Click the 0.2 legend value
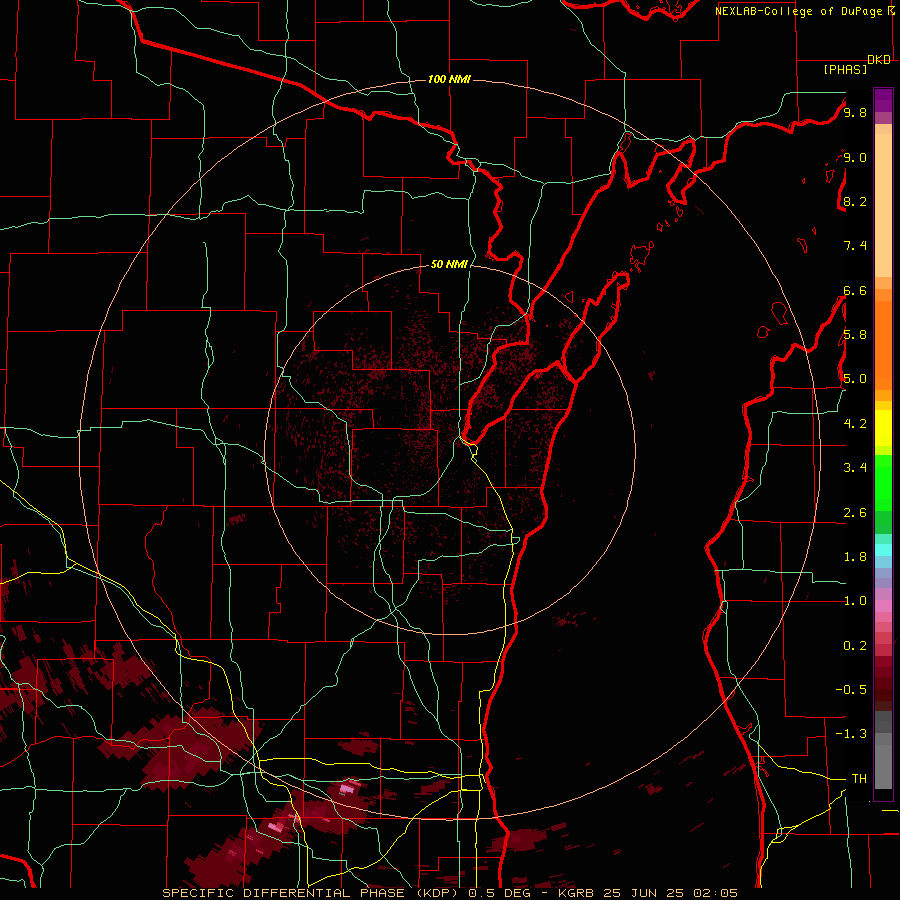Image resolution: width=900 pixels, height=900 pixels. 855,646
